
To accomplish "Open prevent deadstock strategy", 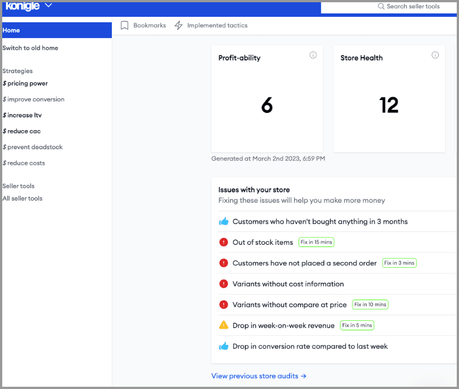I will pyautogui.click(x=32, y=147).
